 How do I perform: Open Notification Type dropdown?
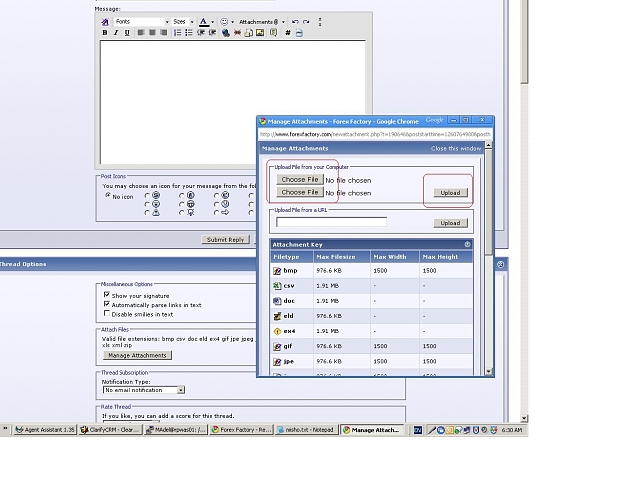[x=143, y=390]
